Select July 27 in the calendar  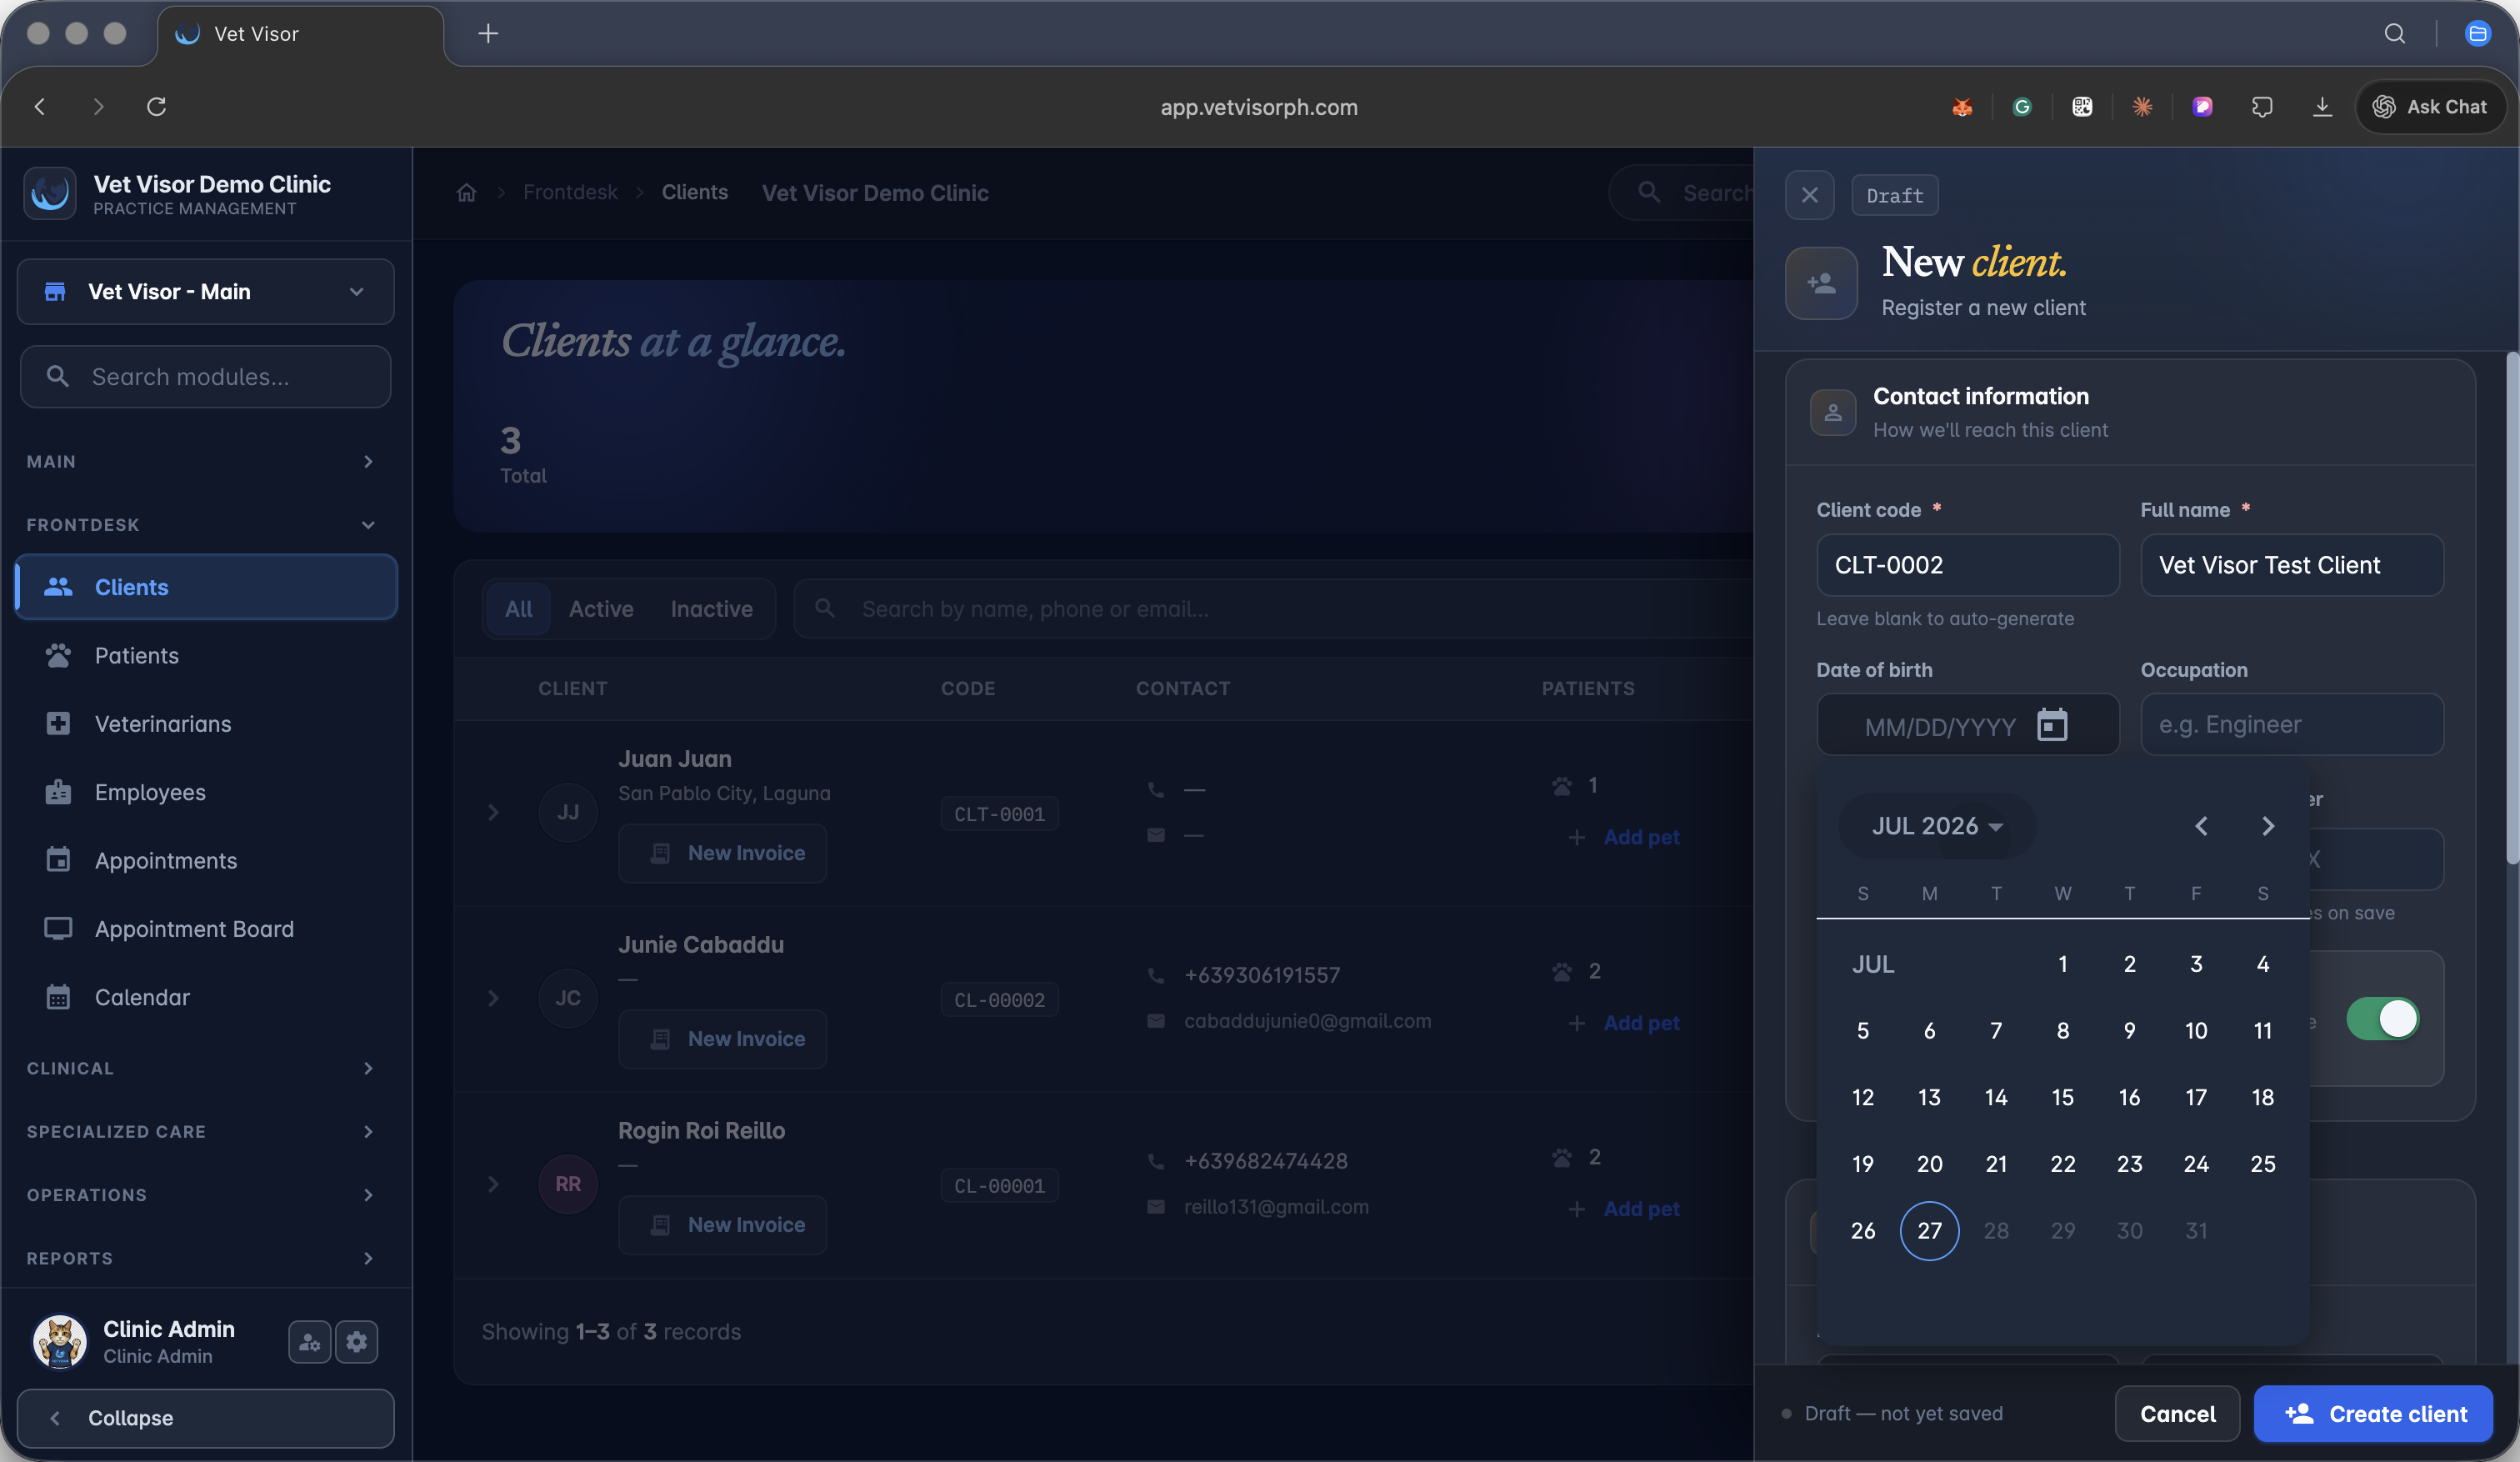point(1929,1231)
